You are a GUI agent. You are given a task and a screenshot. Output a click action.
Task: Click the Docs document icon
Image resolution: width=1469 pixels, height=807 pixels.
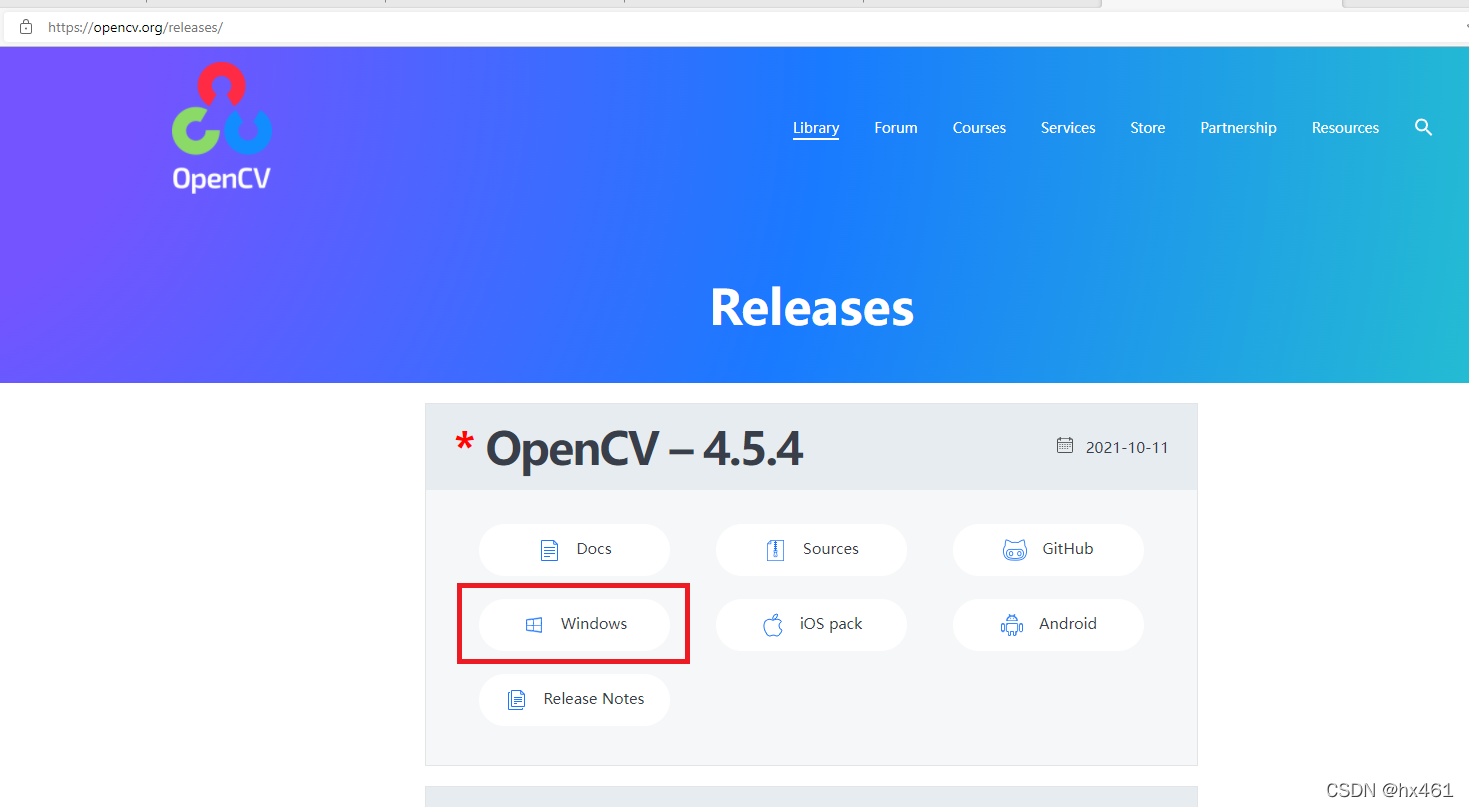click(x=549, y=550)
